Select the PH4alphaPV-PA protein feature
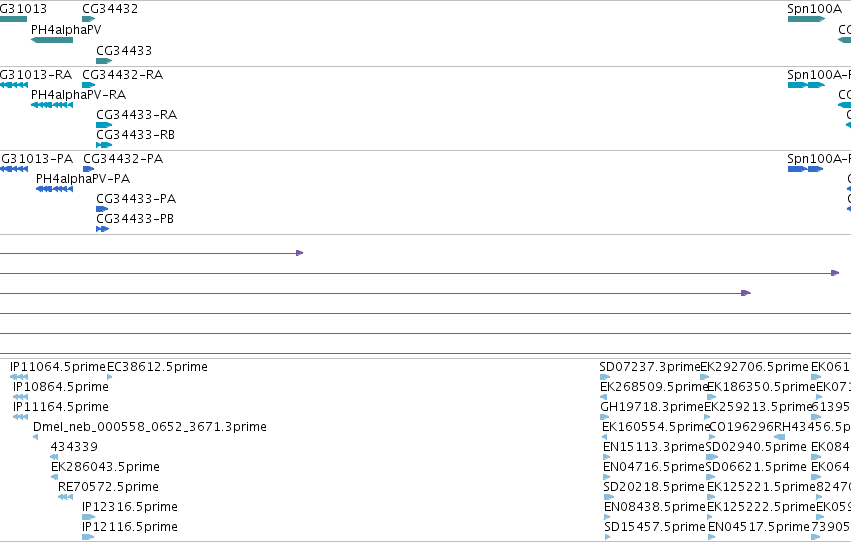The height and width of the screenshot is (542, 851). 54,189
